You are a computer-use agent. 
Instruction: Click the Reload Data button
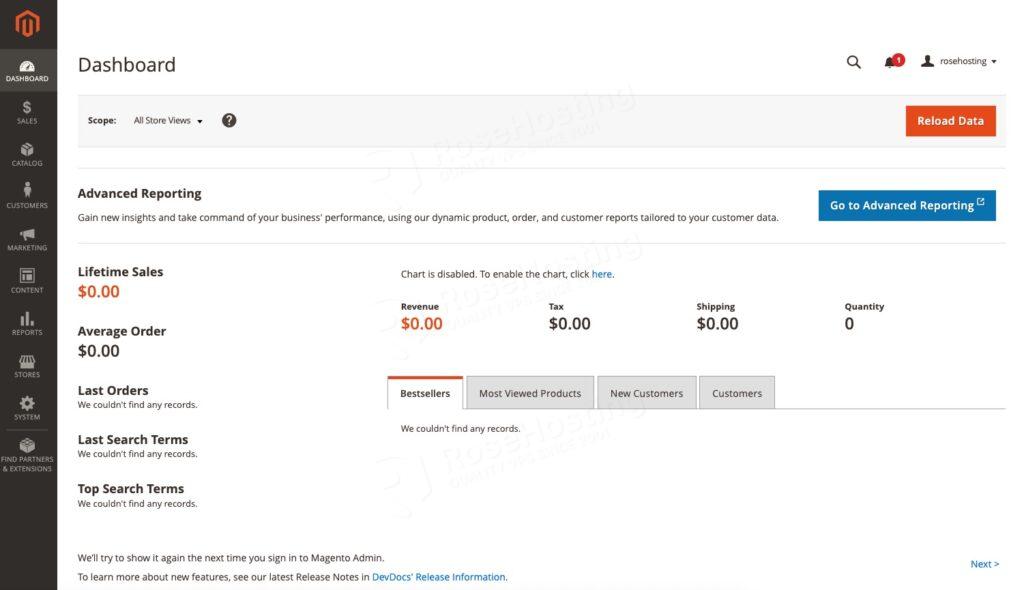click(x=950, y=120)
